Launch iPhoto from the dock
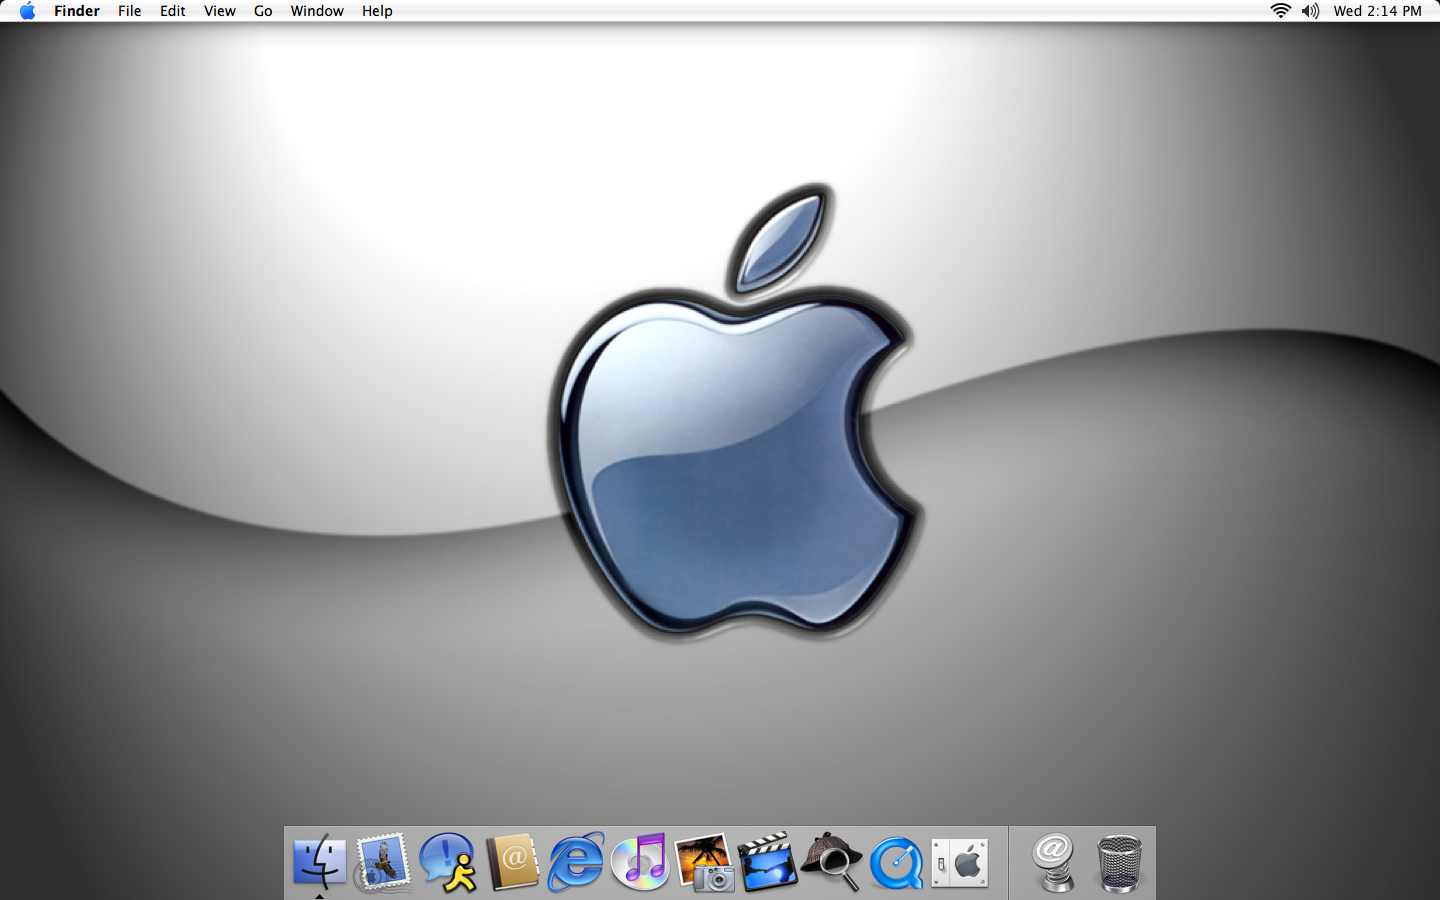The width and height of the screenshot is (1440, 900). click(704, 862)
